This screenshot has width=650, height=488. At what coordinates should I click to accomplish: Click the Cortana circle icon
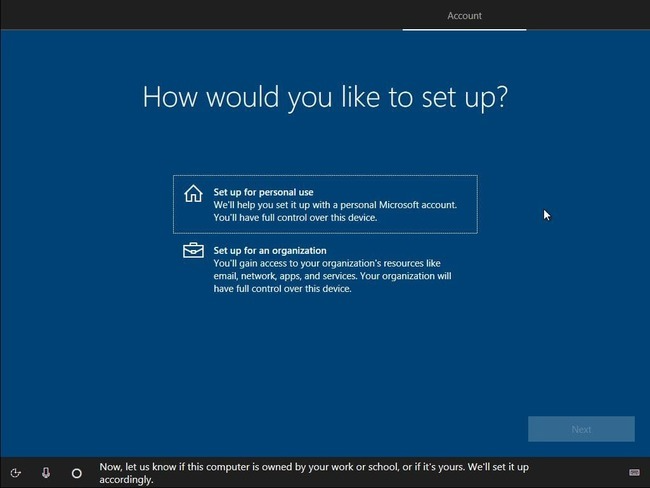[77, 473]
